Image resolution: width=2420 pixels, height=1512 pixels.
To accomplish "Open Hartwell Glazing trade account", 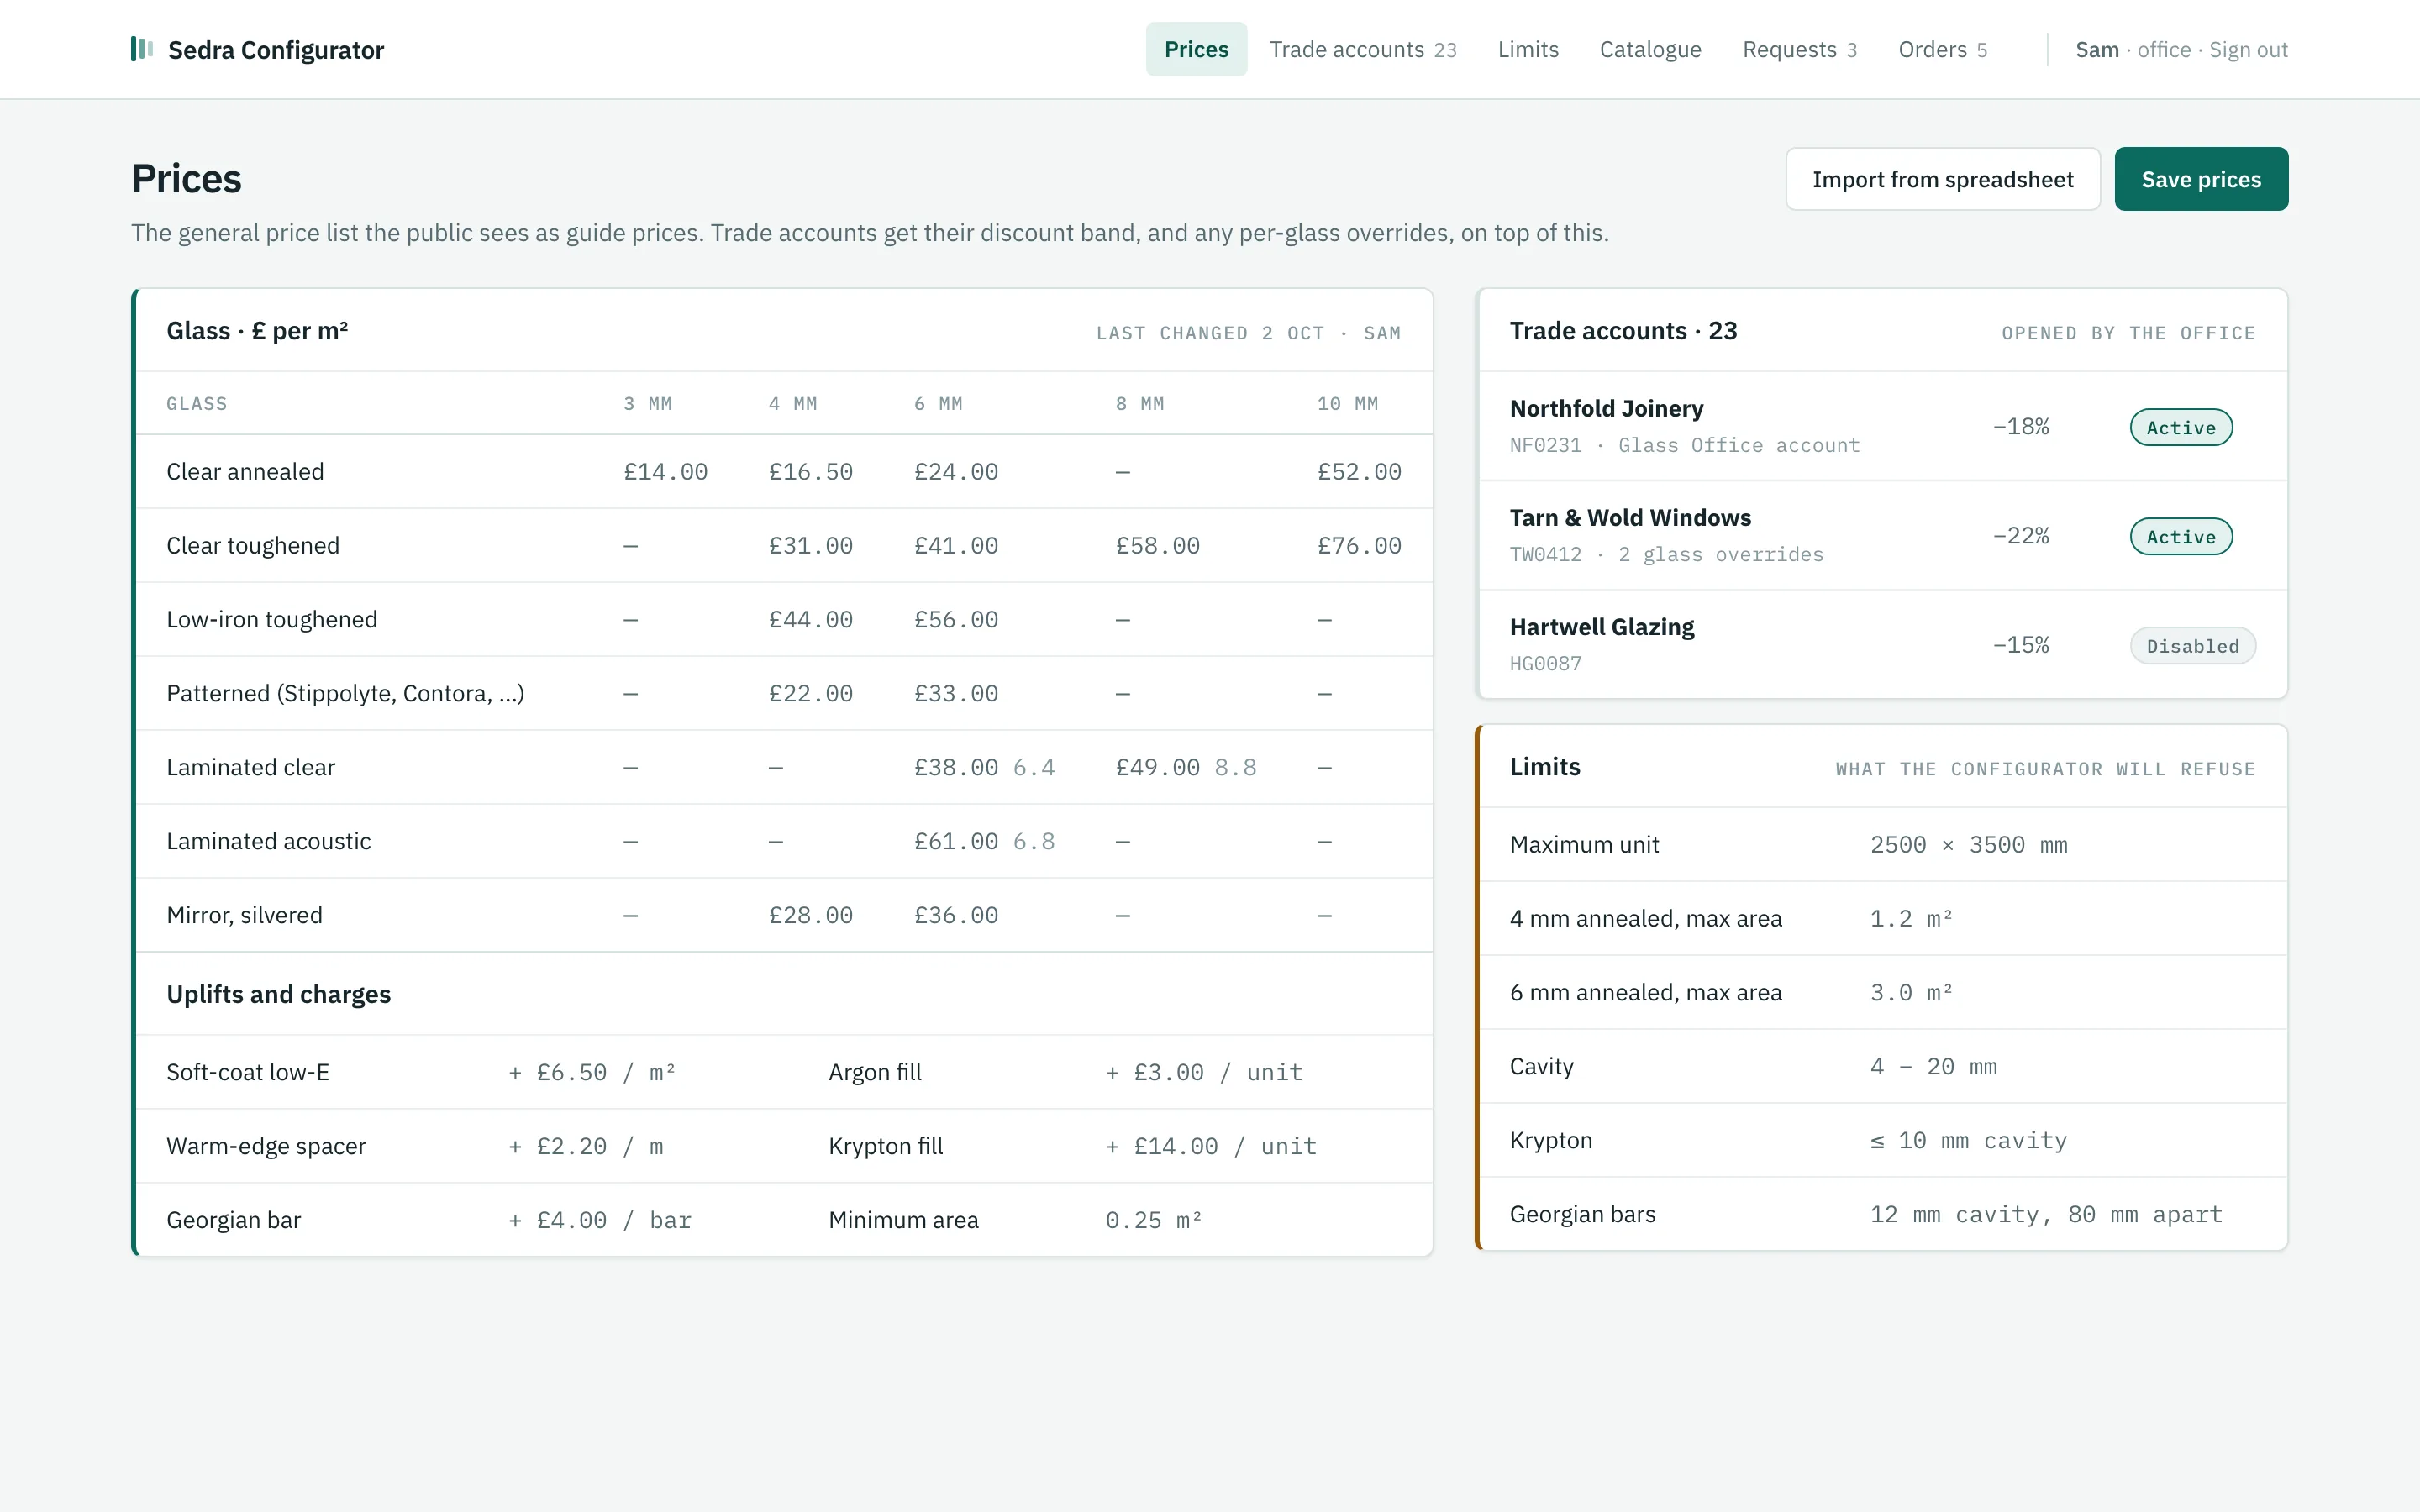I will [1882, 645].
